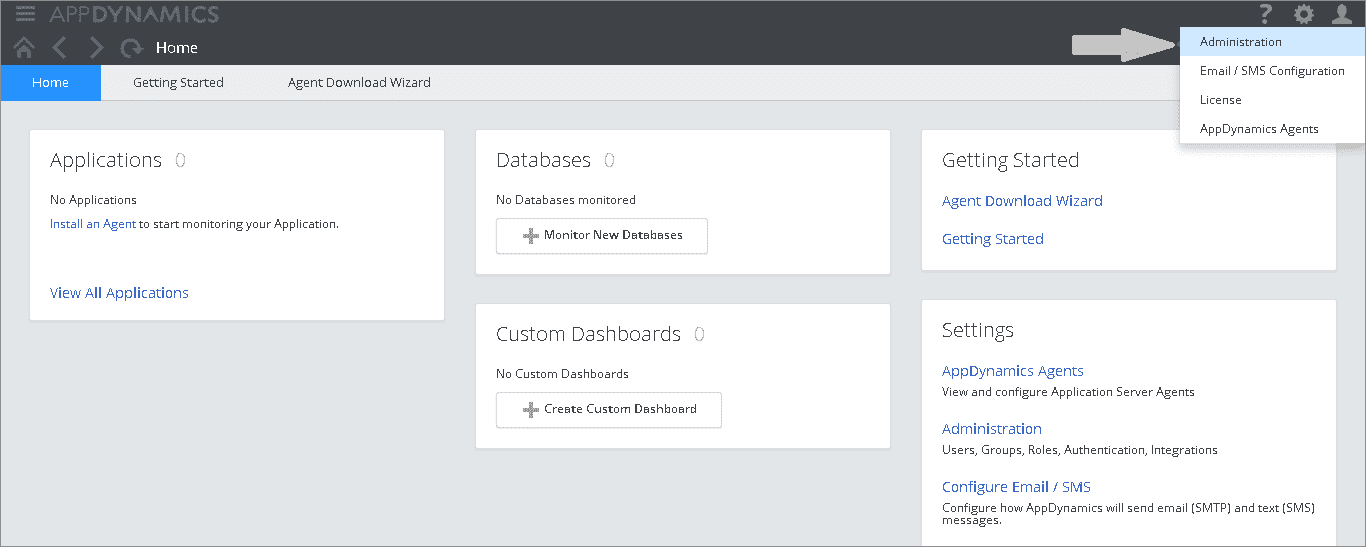Click the Applications card heading

(106, 160)
